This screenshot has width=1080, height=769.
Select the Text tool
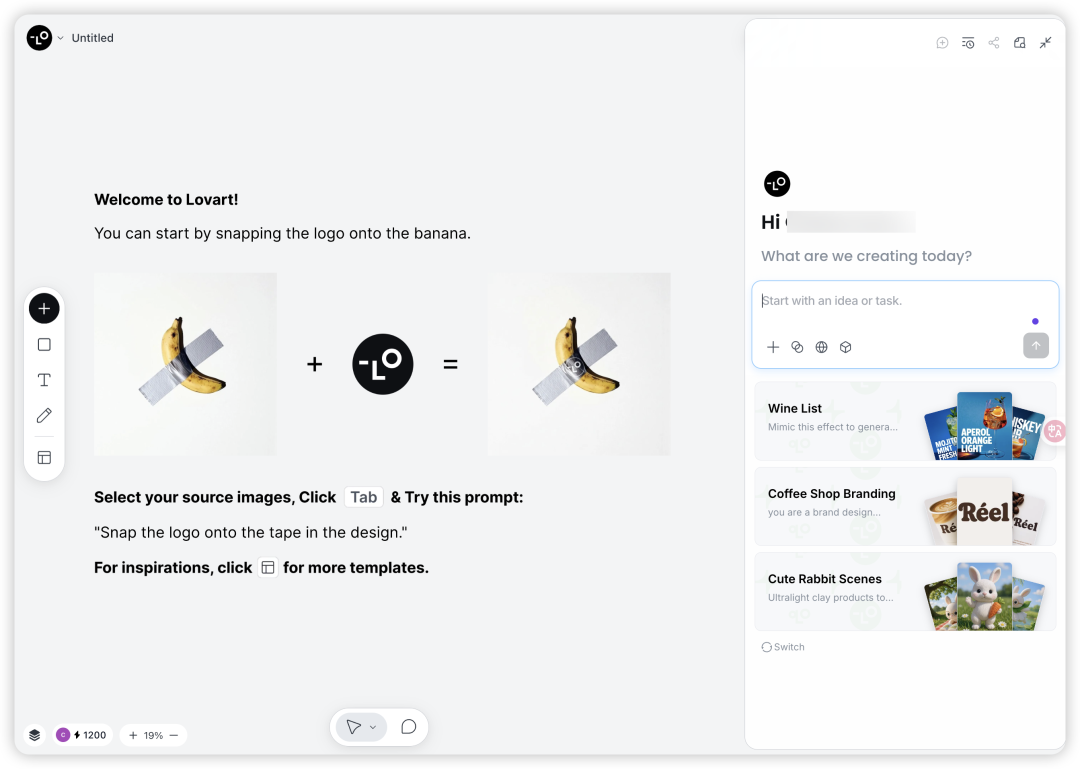click(x=44, y=380)
